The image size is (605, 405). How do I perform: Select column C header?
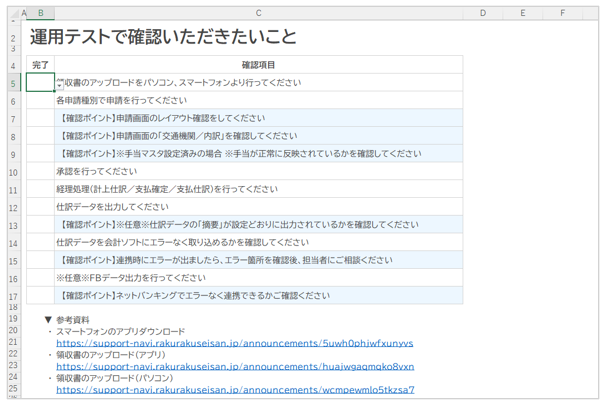[258, 14]
